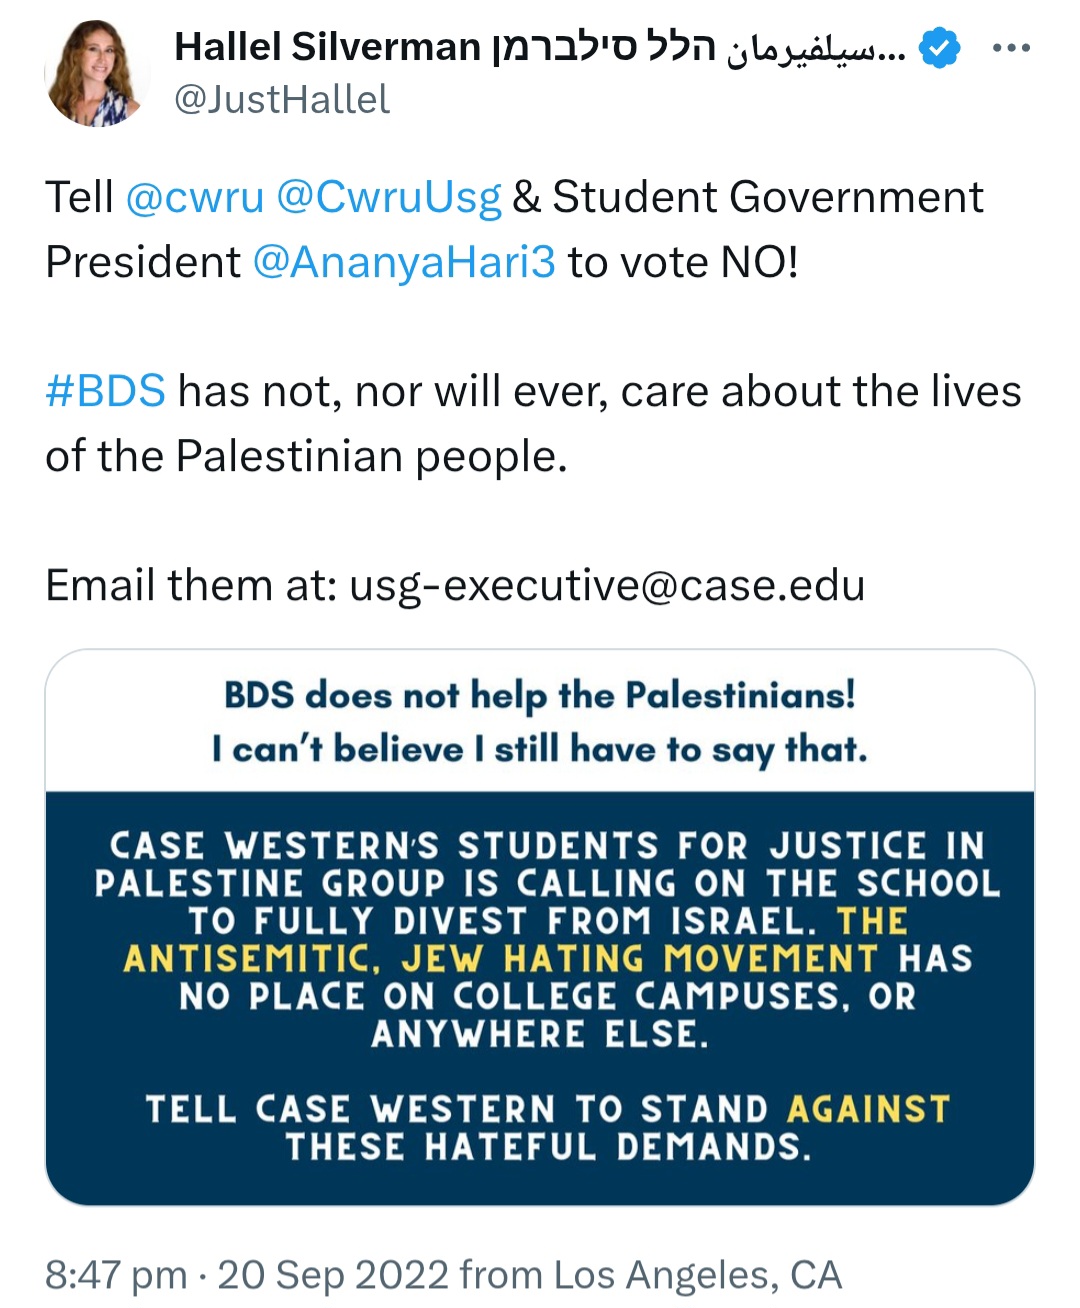This screenshot has width=1080, height=1308.
Task: Open the @cwru mention
Action: coord(195,197)
